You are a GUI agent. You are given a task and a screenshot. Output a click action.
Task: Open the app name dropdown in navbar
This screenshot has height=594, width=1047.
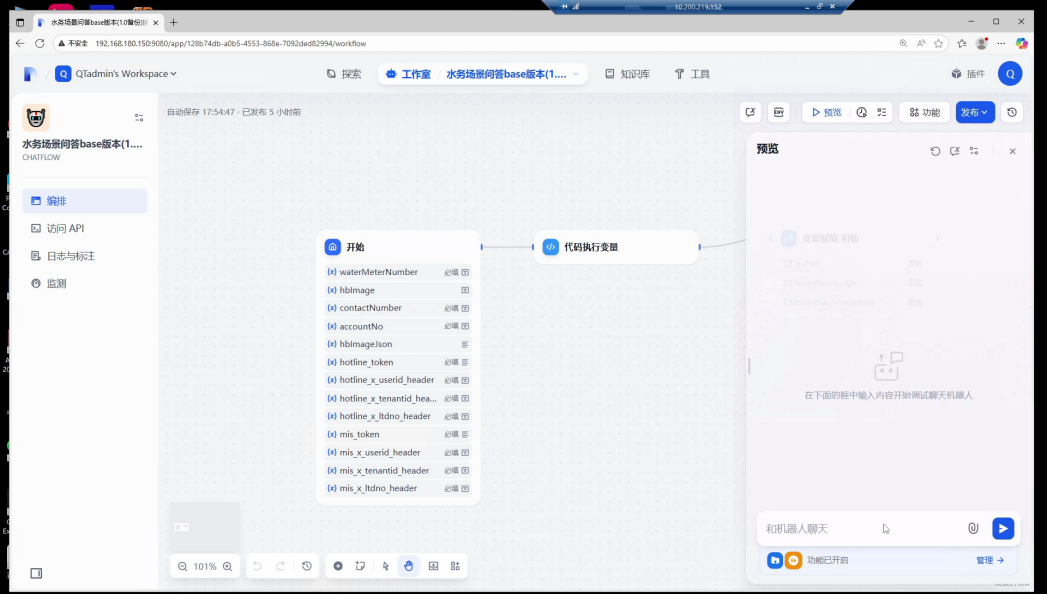click(x=575, y=74)
